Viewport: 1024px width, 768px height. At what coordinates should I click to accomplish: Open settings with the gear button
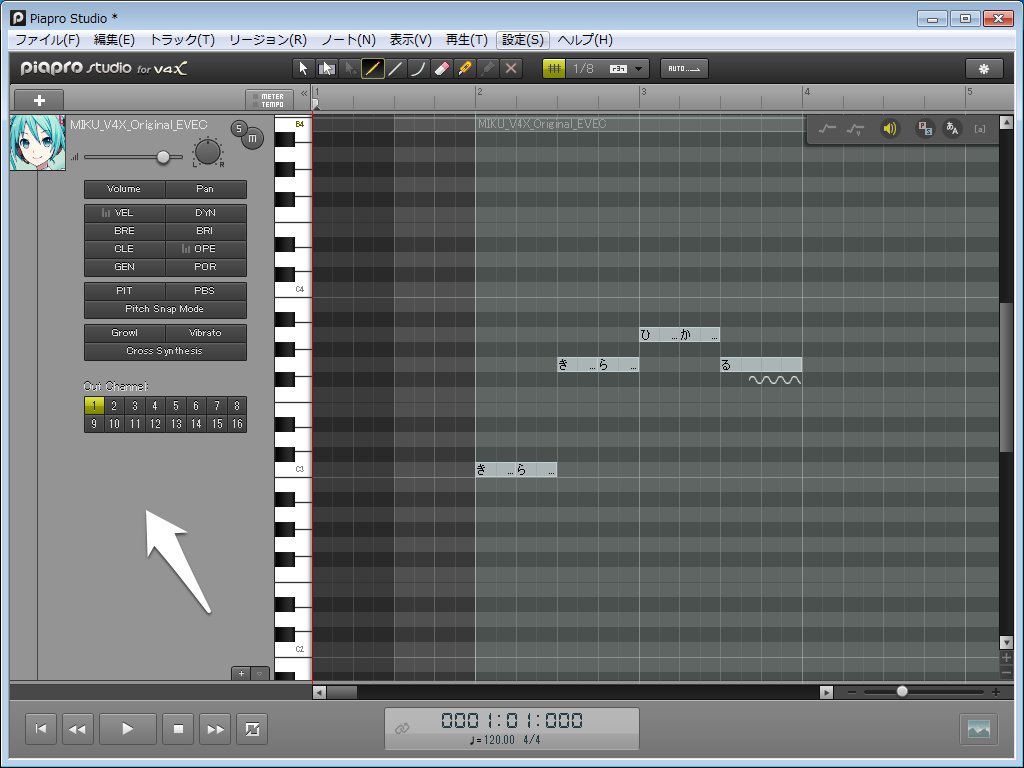point(984,69)
